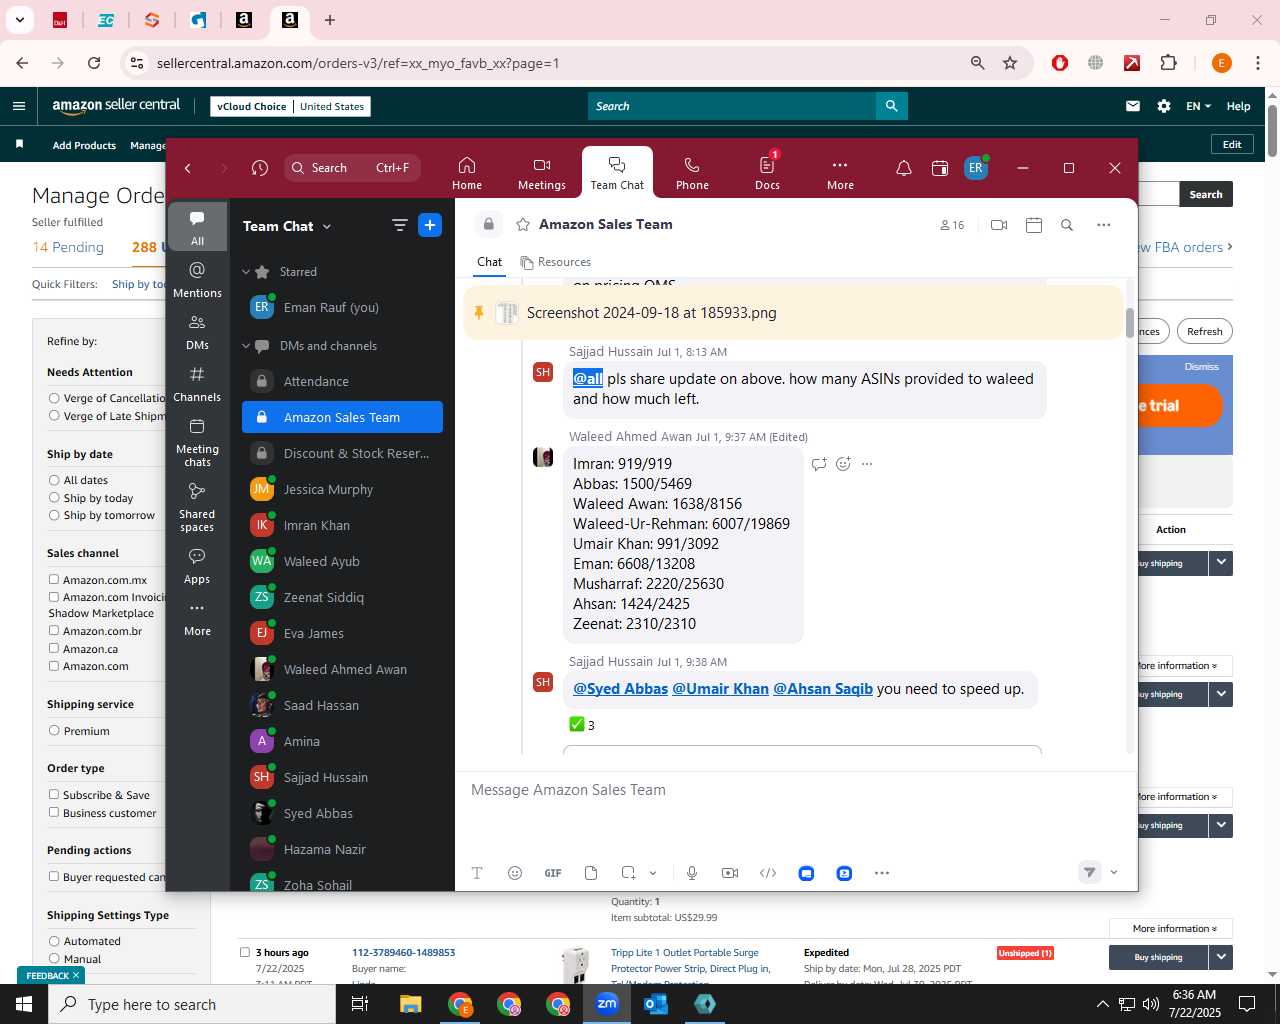The image size is (1280, 1024).
Task: Open Zoom notifications bell
Action: (x=904, y=168)
